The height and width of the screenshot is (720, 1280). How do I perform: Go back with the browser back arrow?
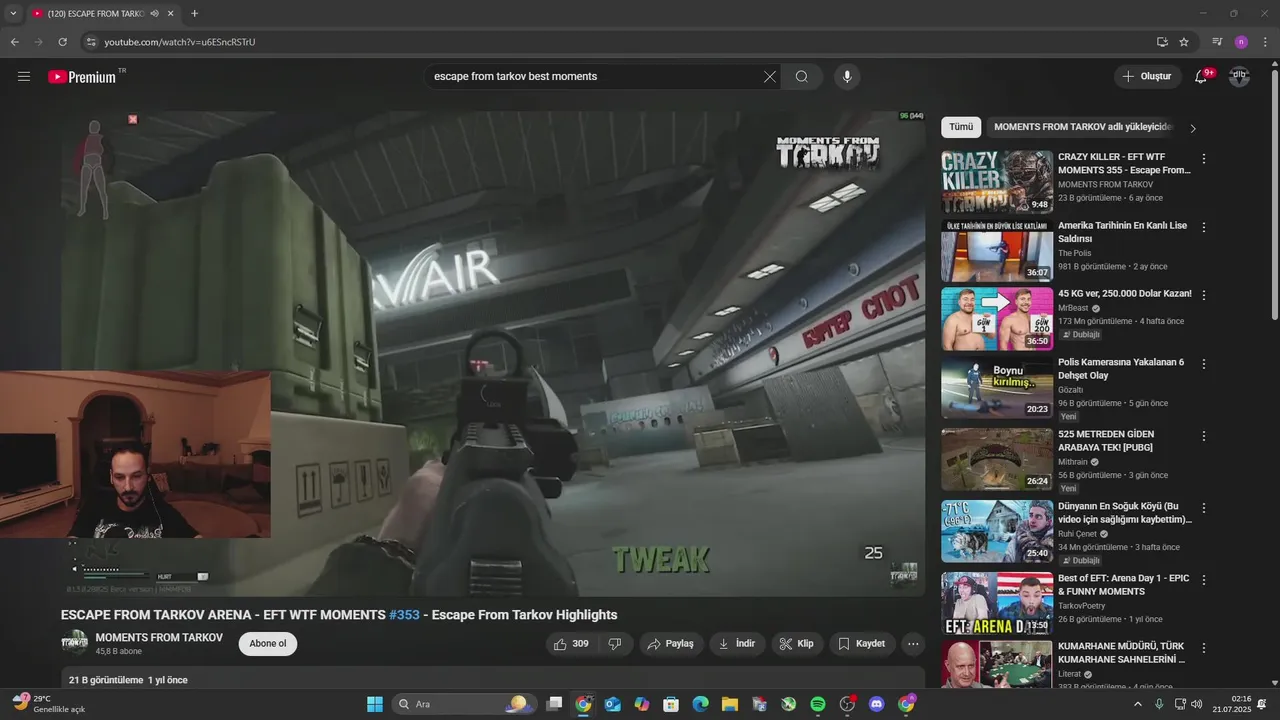(x=15, y=42)
